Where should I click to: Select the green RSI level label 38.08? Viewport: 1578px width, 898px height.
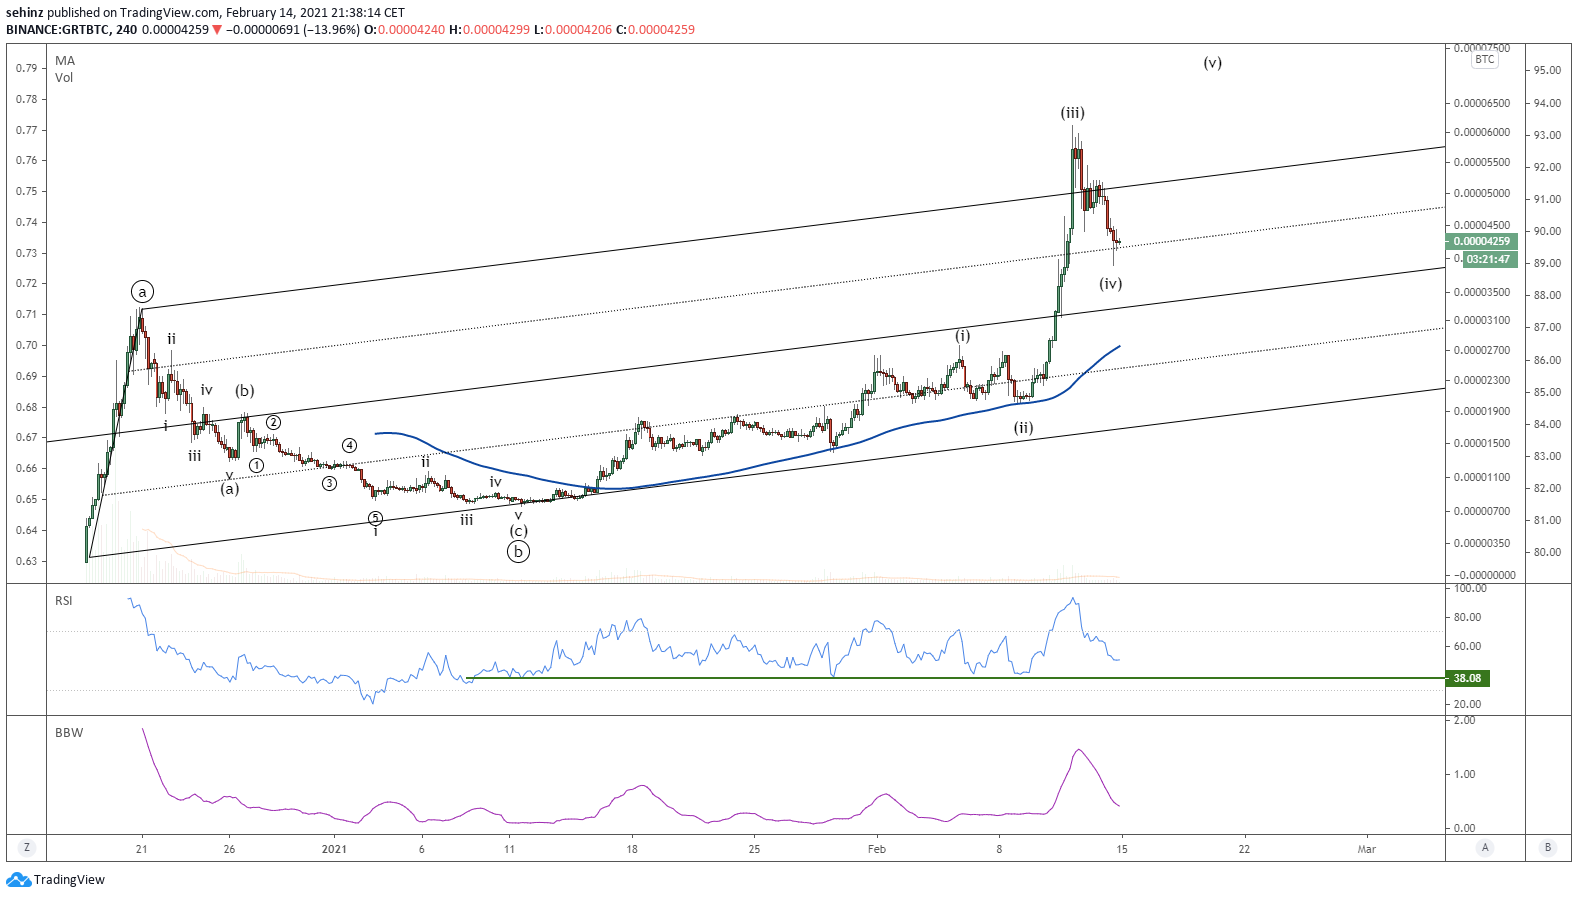(1467, 678)
